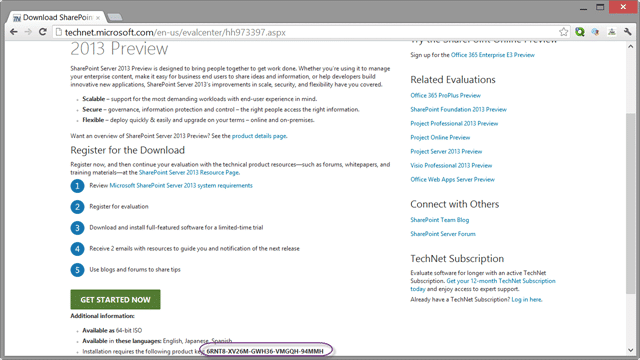Viewport: 640px width, 360px height.
Task: Maximize the Chrome browser window
Action: tap(600, 7)
